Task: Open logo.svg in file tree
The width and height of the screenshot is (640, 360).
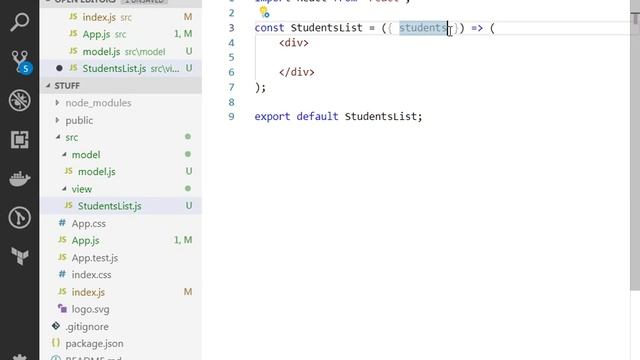Action: (121, 309)
